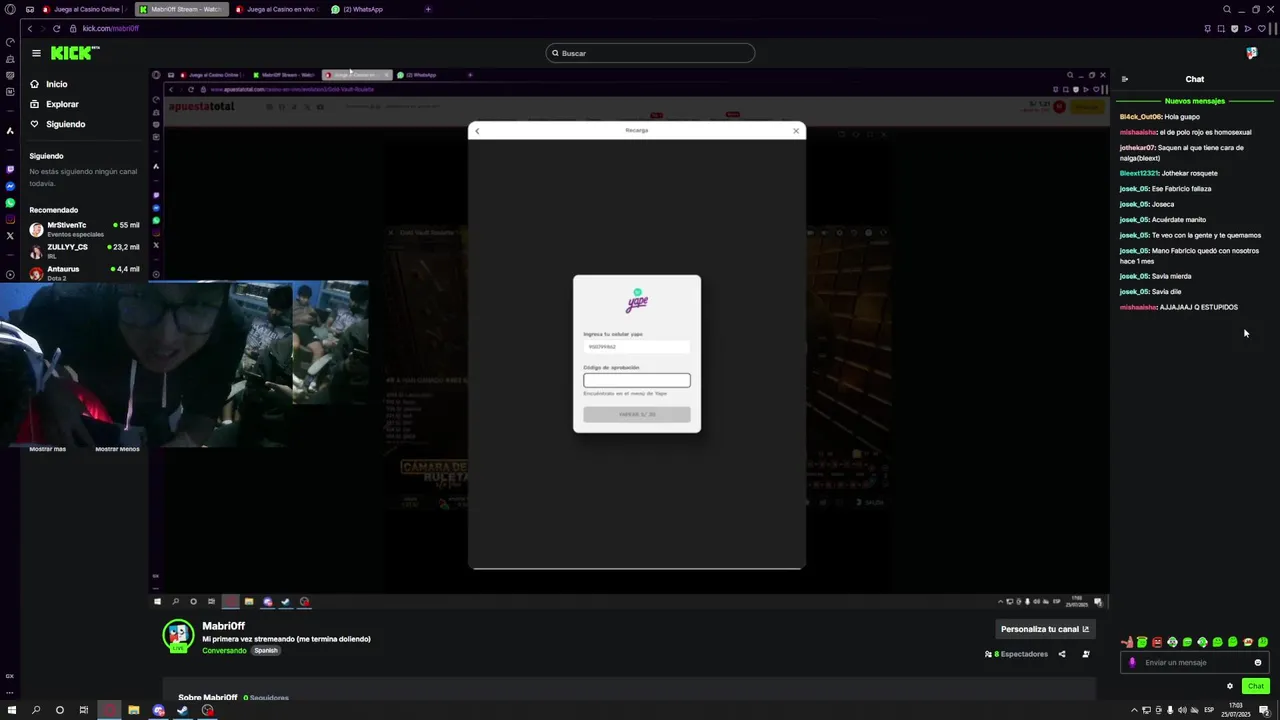Click the 8 Espectadores viewer count
The image size is (1280, 720).
(1016, 654)
